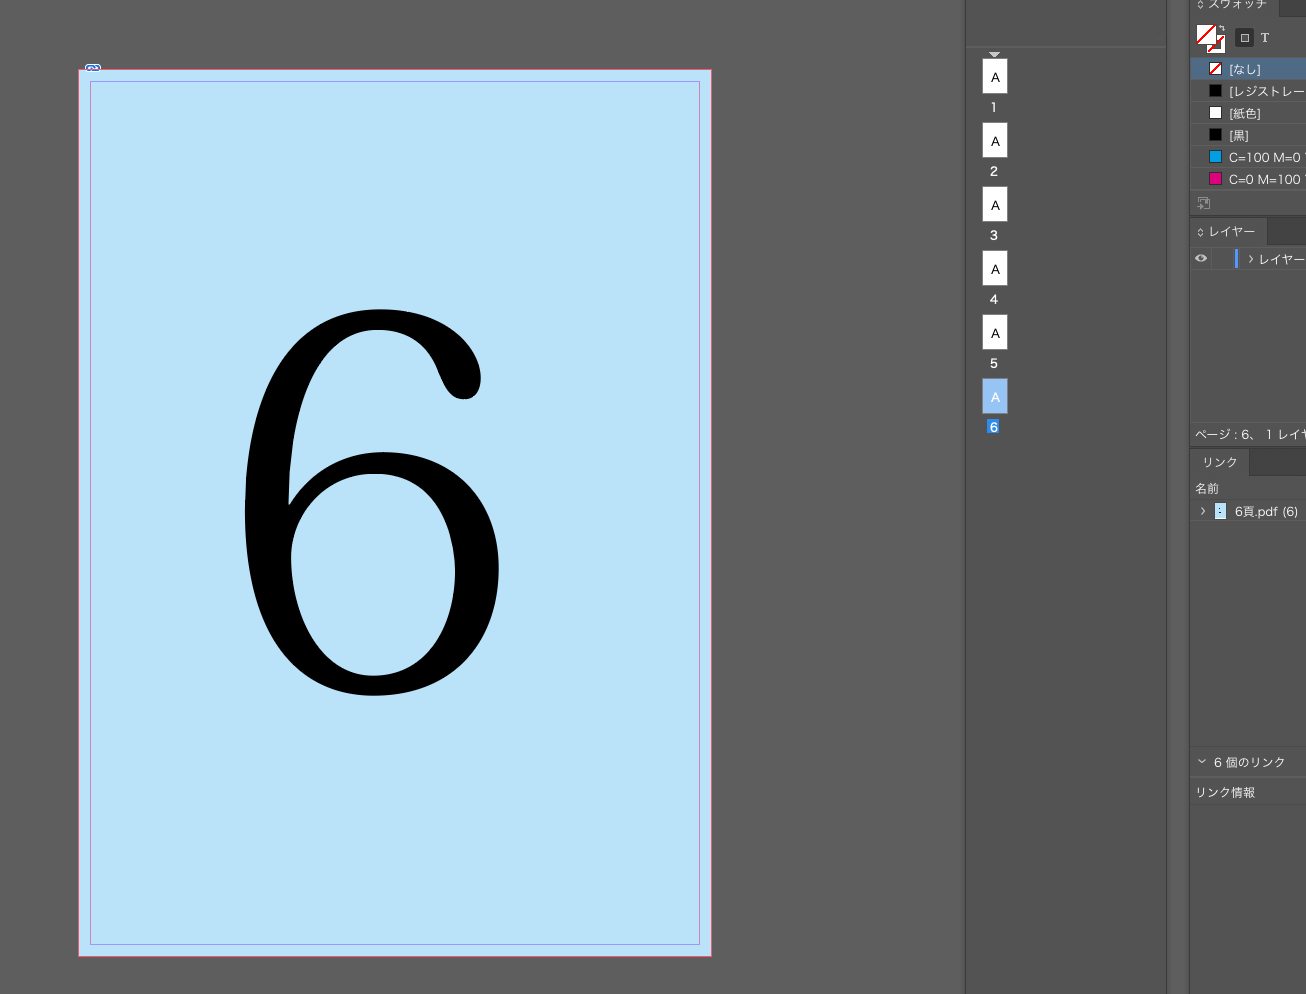Collapse the 6 個のリンク section
1306x994 pixels.
(x=1202, y=762)
